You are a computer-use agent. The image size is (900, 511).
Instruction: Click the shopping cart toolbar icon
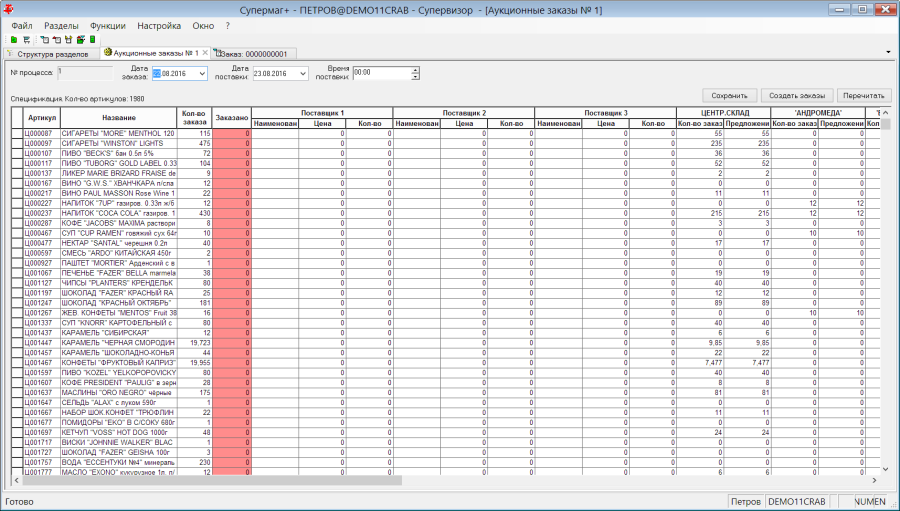tap(26, 40)
